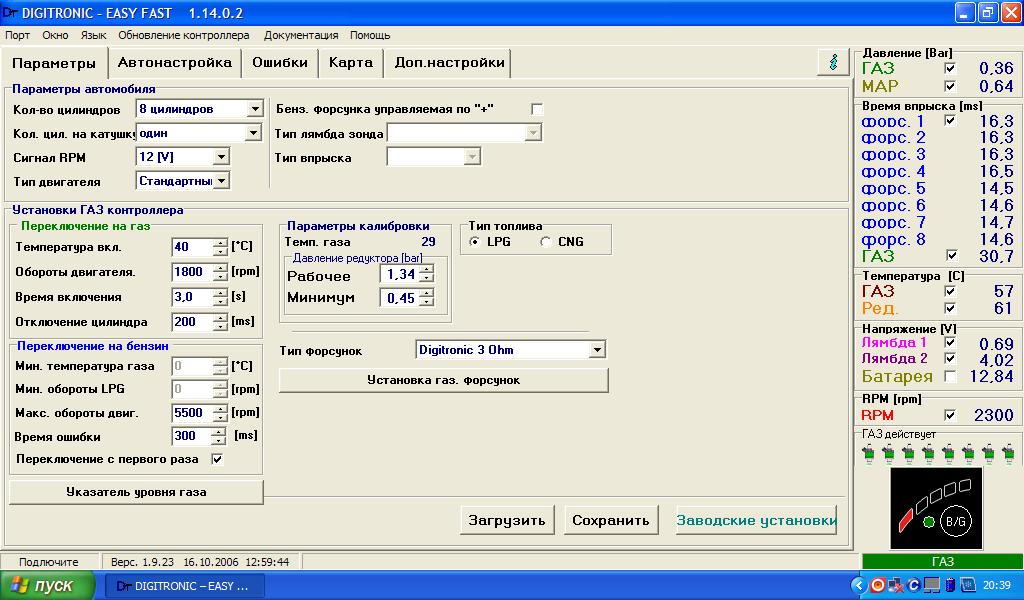Enable the Батарея voltage checkbox
Viewport: 1024px width, 600px height.
pyautogui.click(x=950, y=376)
